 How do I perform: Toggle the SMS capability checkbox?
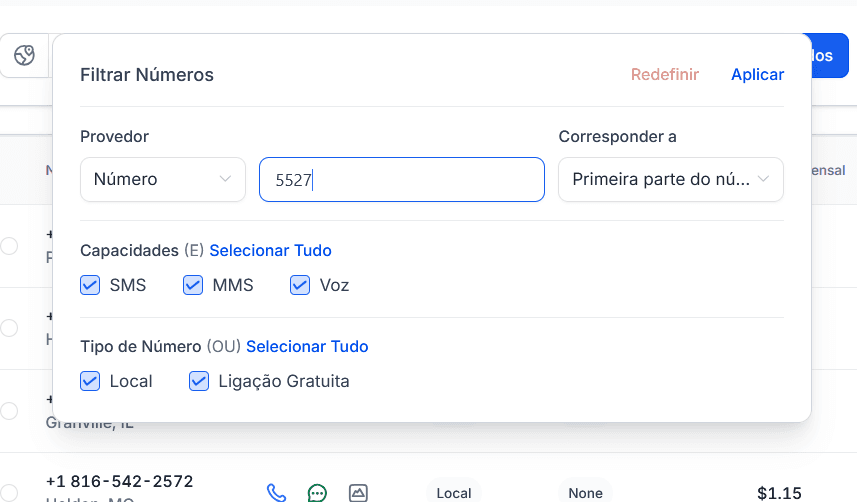pos(90,285)
